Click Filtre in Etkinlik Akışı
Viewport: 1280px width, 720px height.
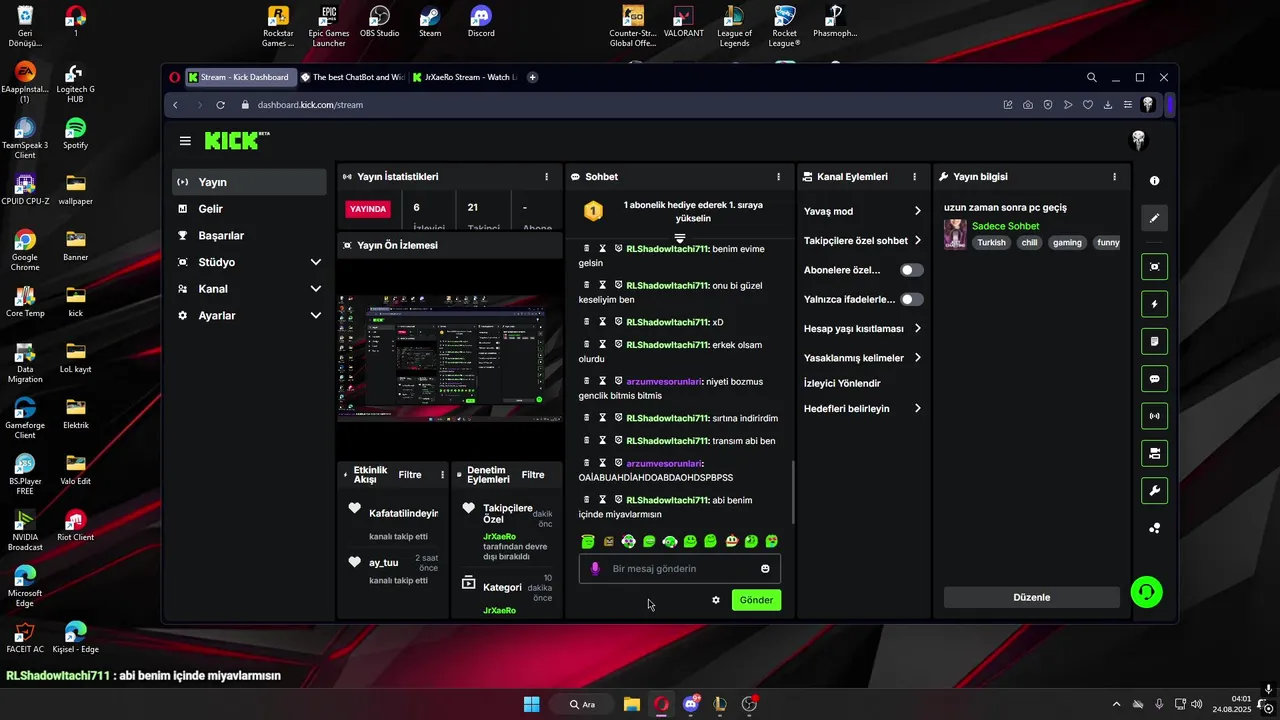click(410, 475)
